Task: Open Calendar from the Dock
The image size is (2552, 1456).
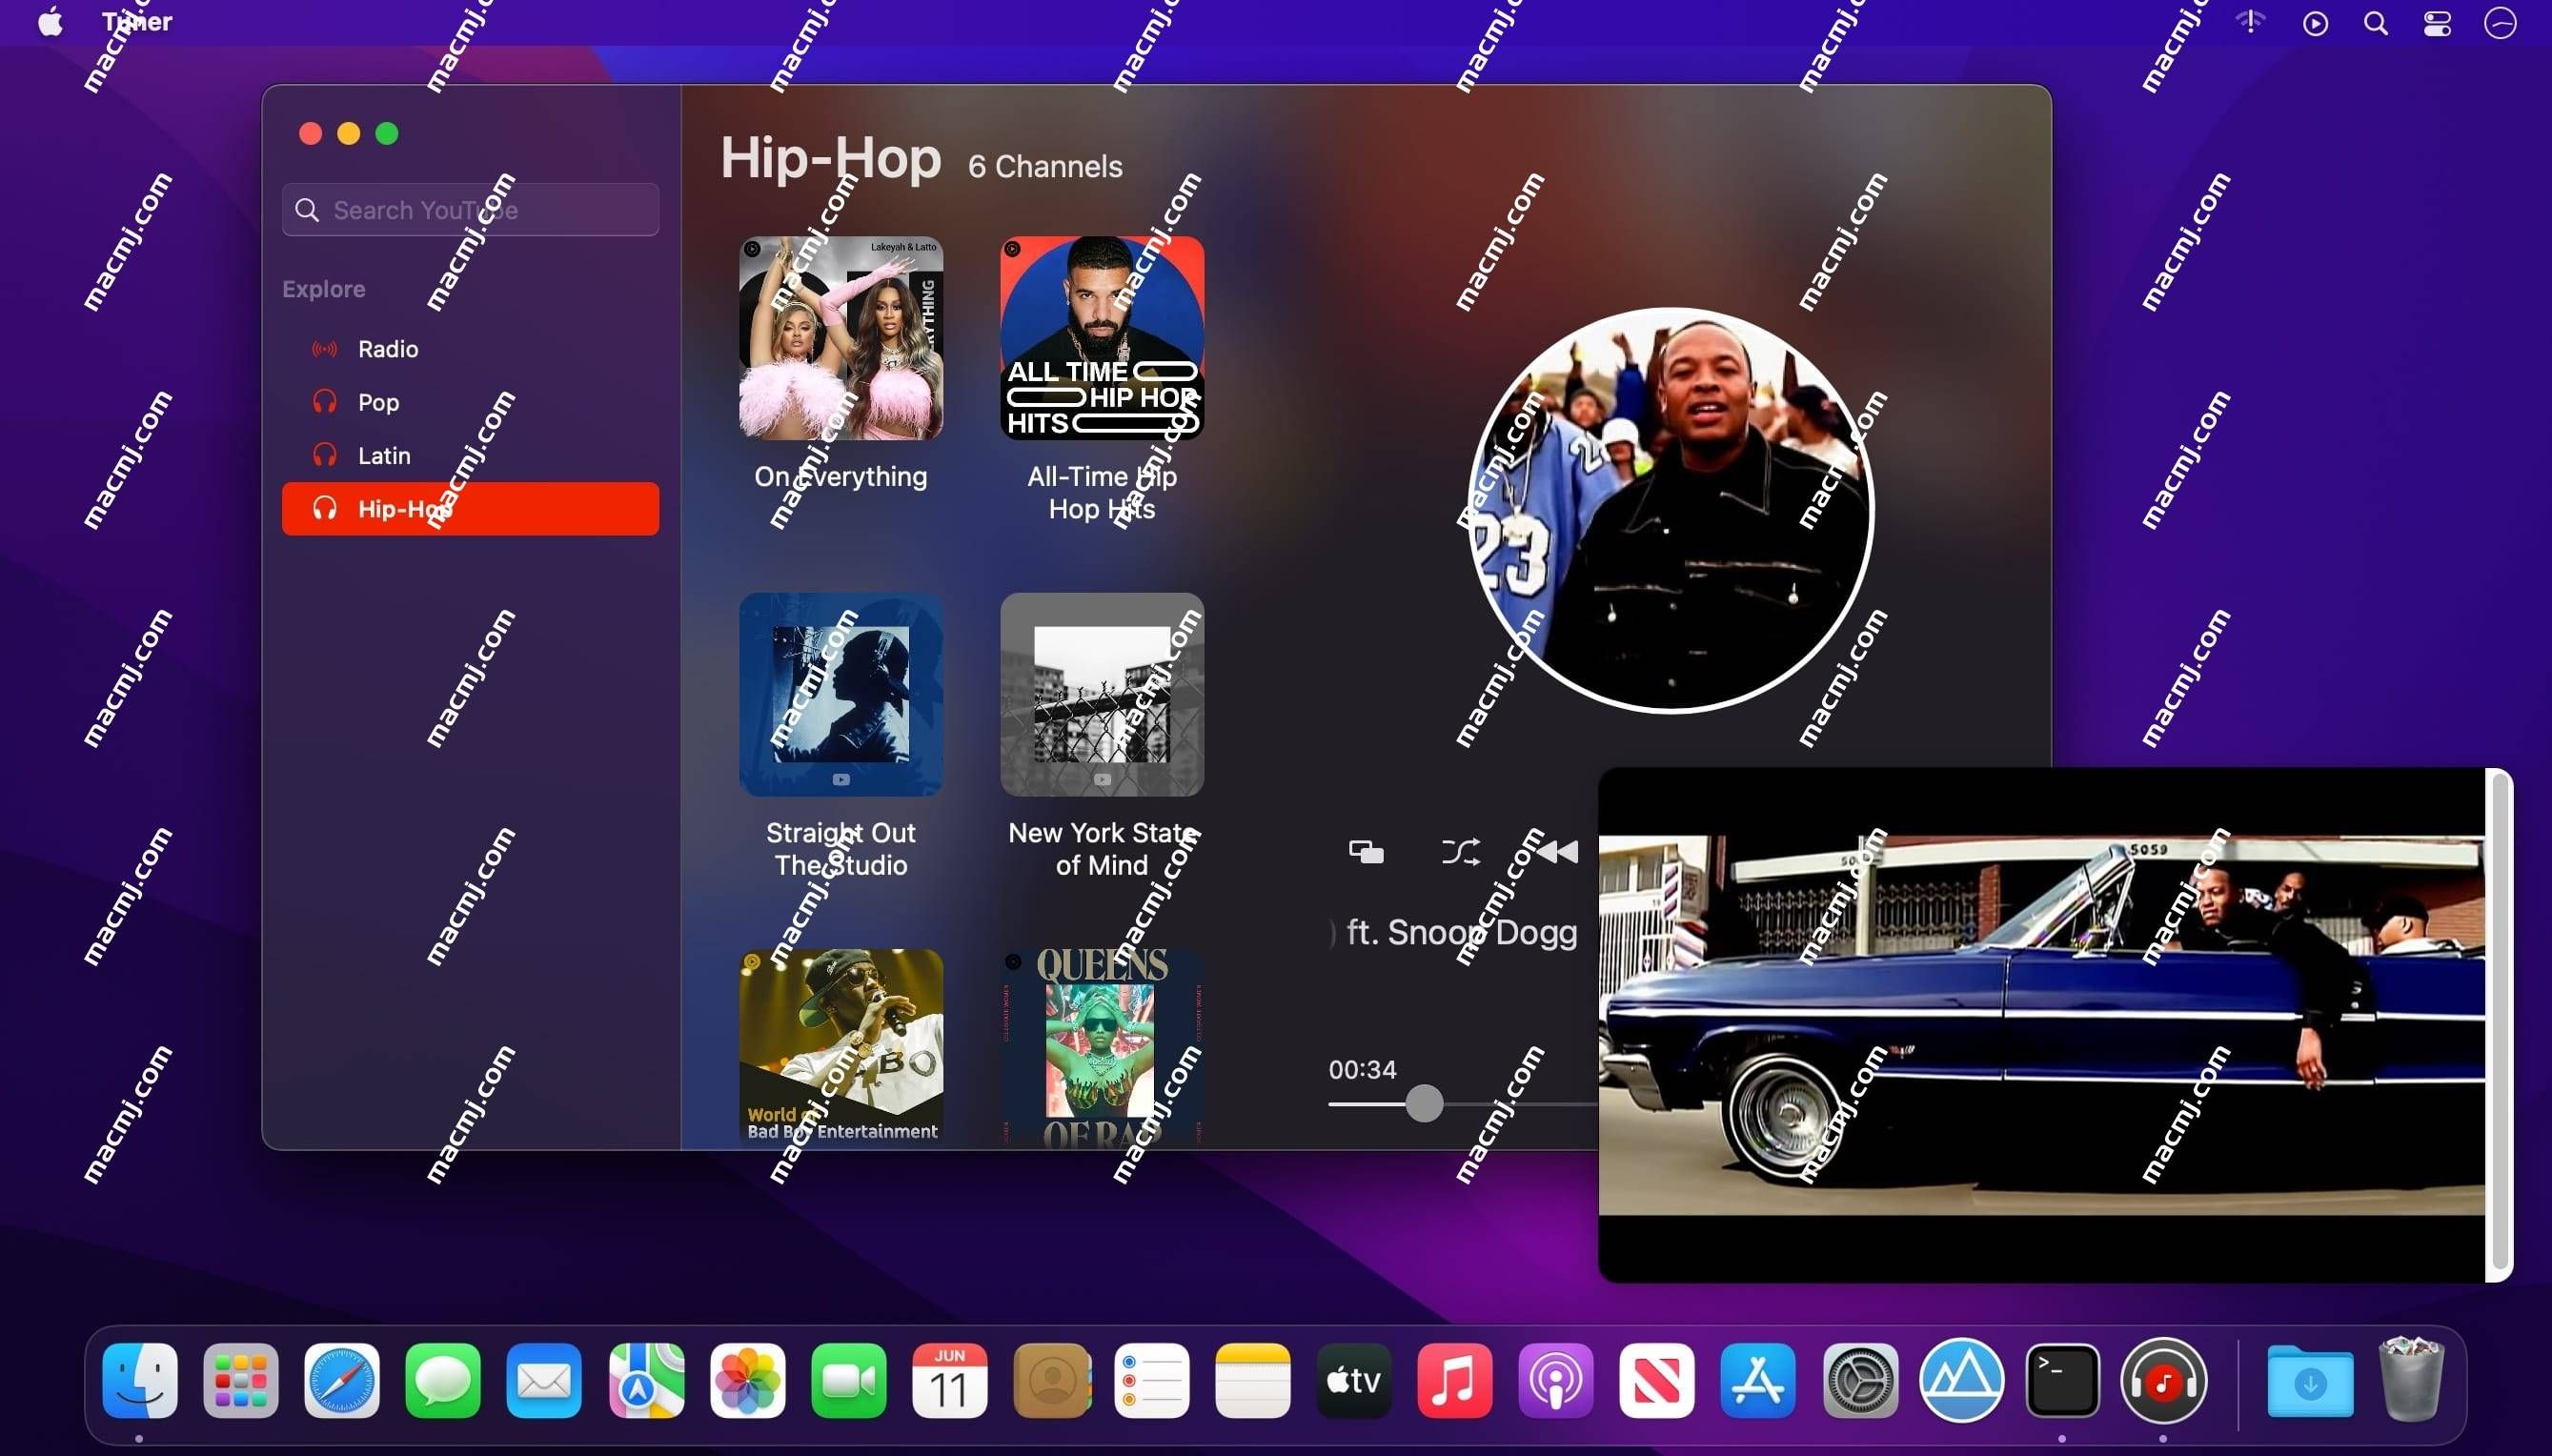Action: [949, 1380]
